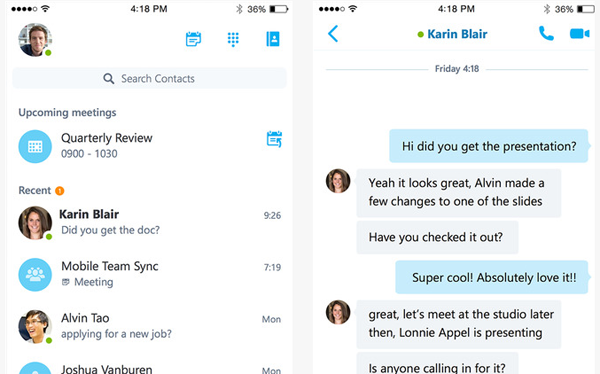600x374 pixels.
Task: Start a video call with Karin Blair
Action: click(579, 34)
